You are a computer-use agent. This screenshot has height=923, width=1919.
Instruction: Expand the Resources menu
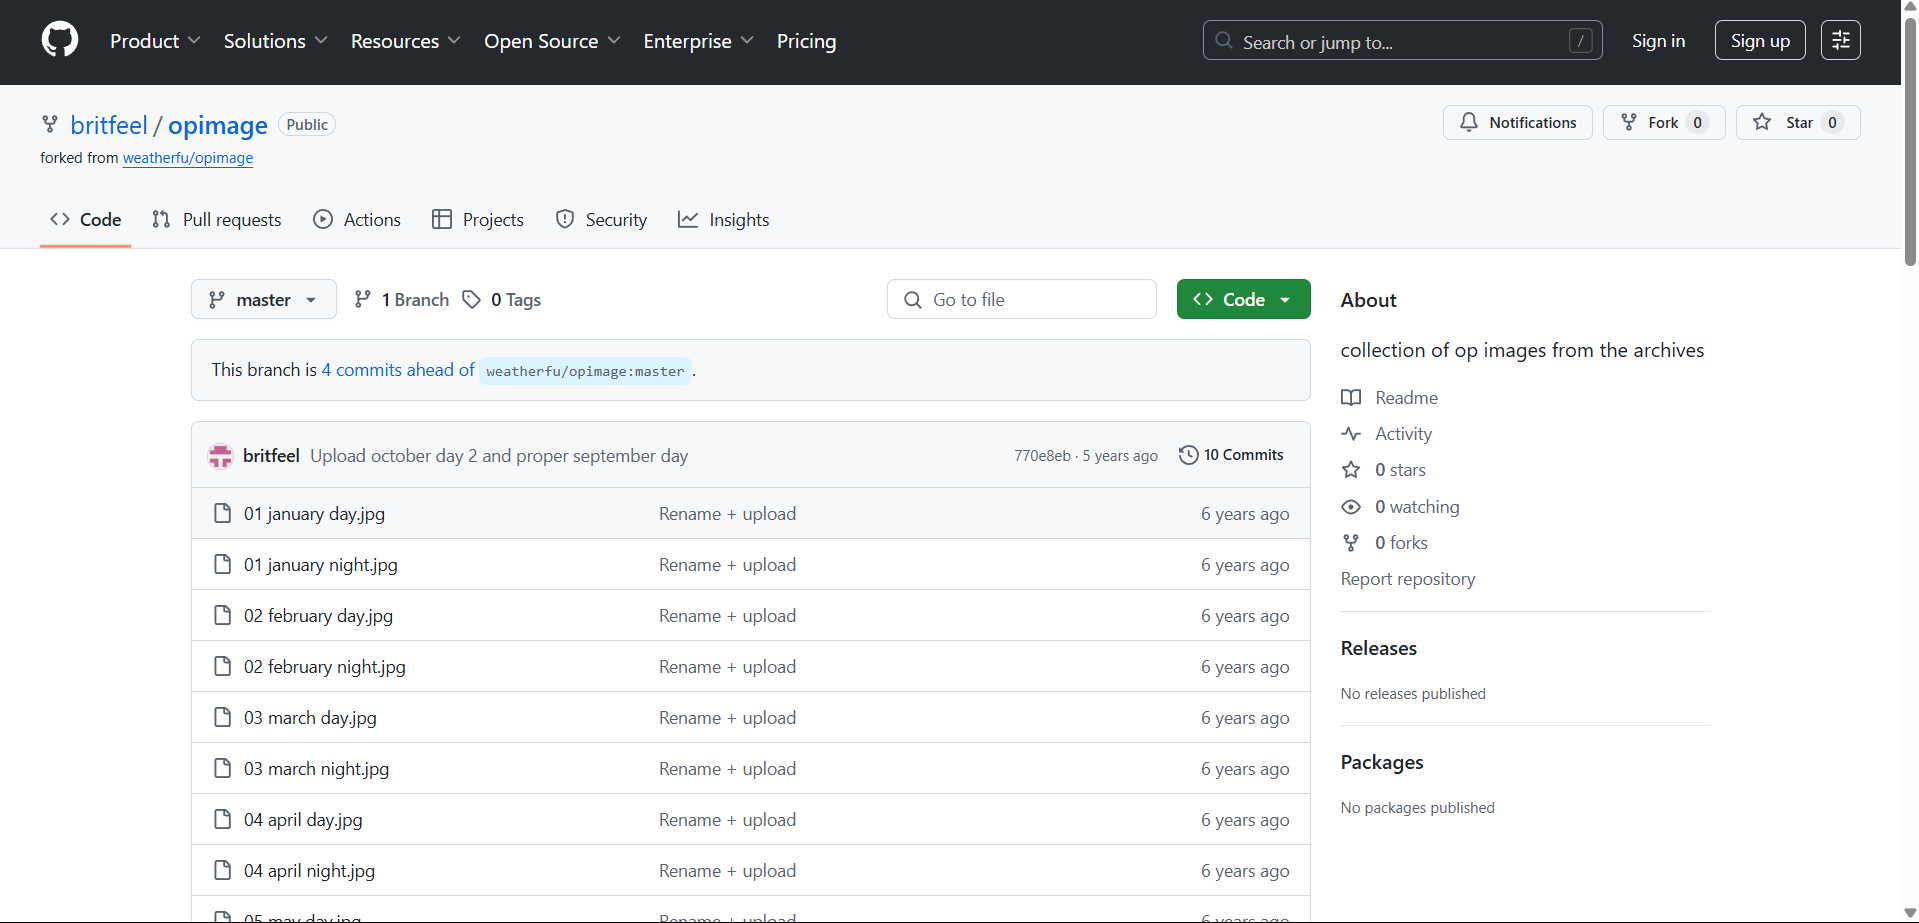(405, 41)
